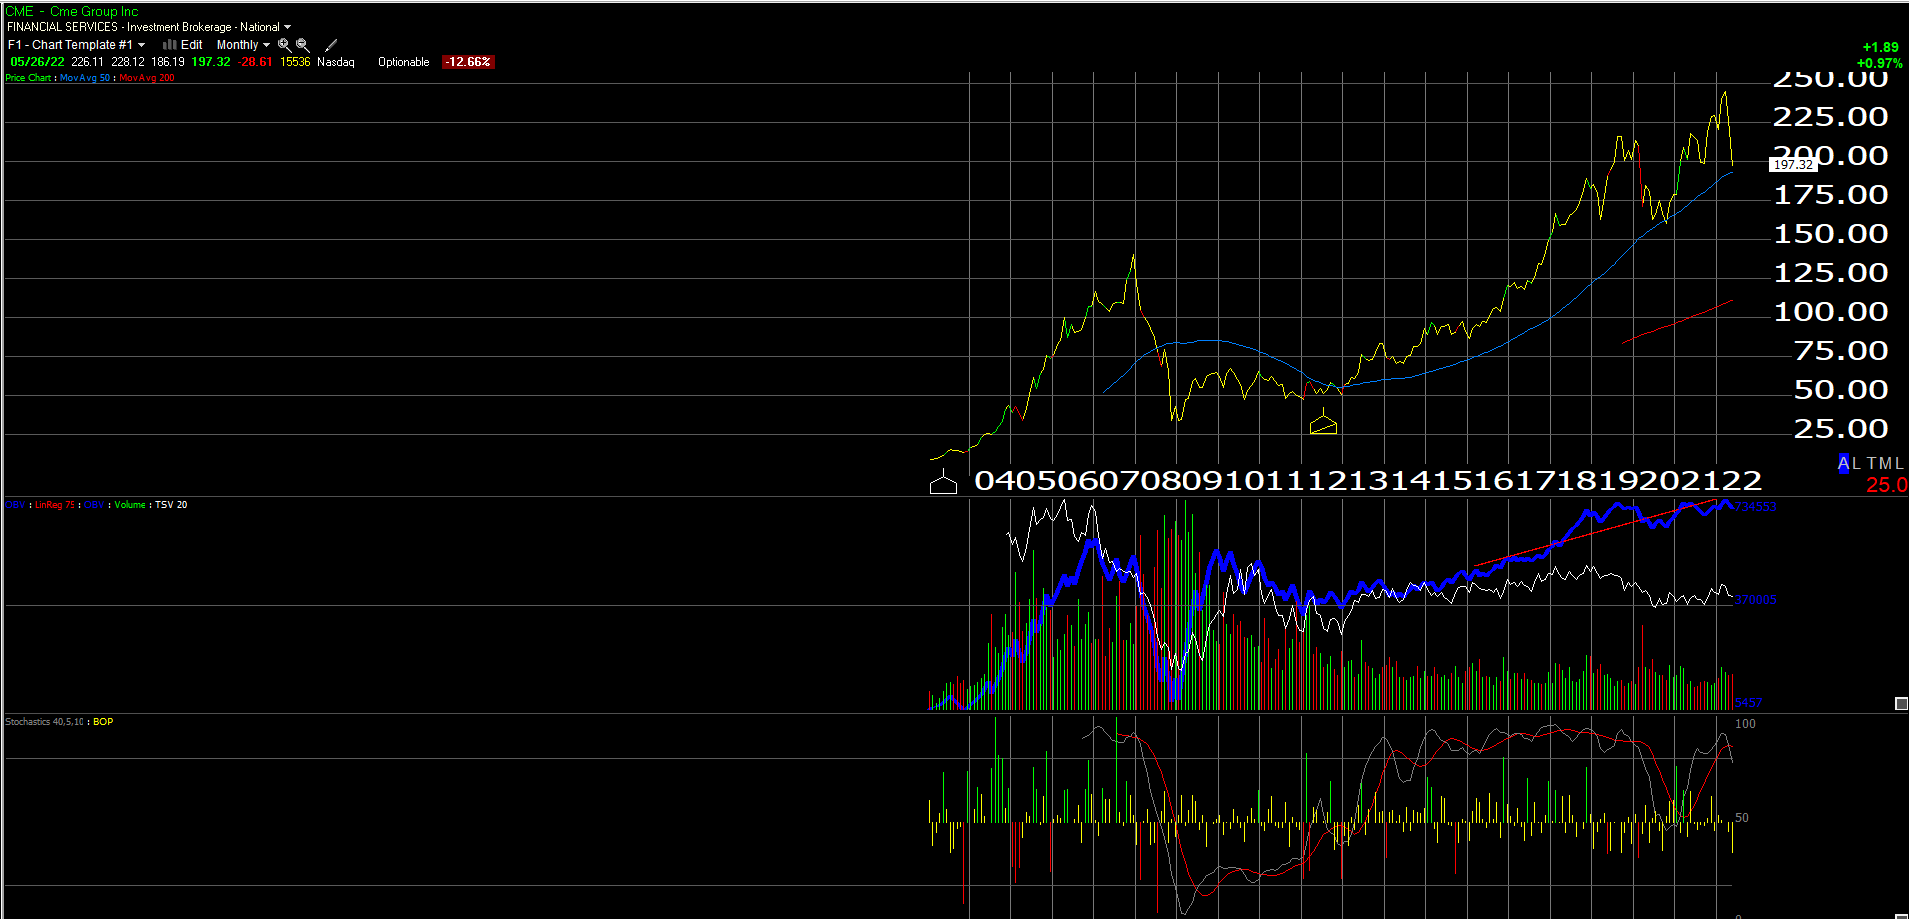Click the last price 197.32 in data row

pos(211,62)
